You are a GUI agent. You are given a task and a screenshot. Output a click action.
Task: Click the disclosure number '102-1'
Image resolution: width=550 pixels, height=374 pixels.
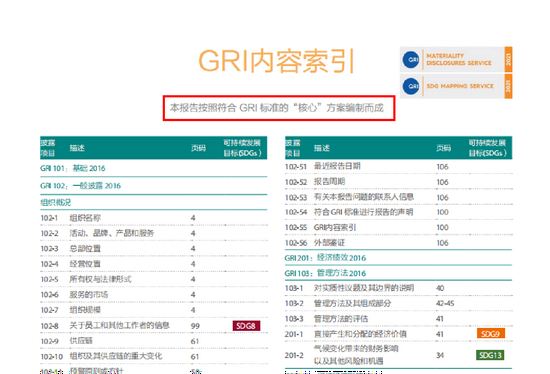[x=49, y=218]
